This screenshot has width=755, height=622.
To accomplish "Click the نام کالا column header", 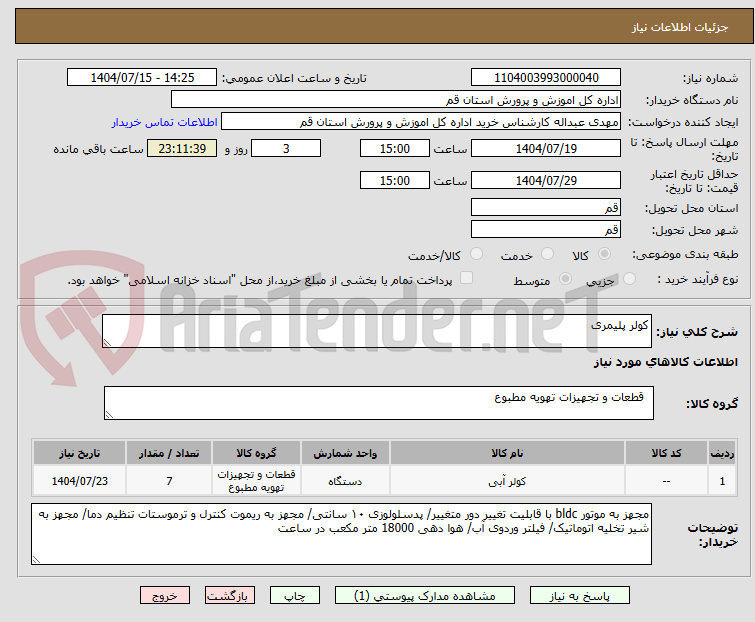I will [507, 453].
